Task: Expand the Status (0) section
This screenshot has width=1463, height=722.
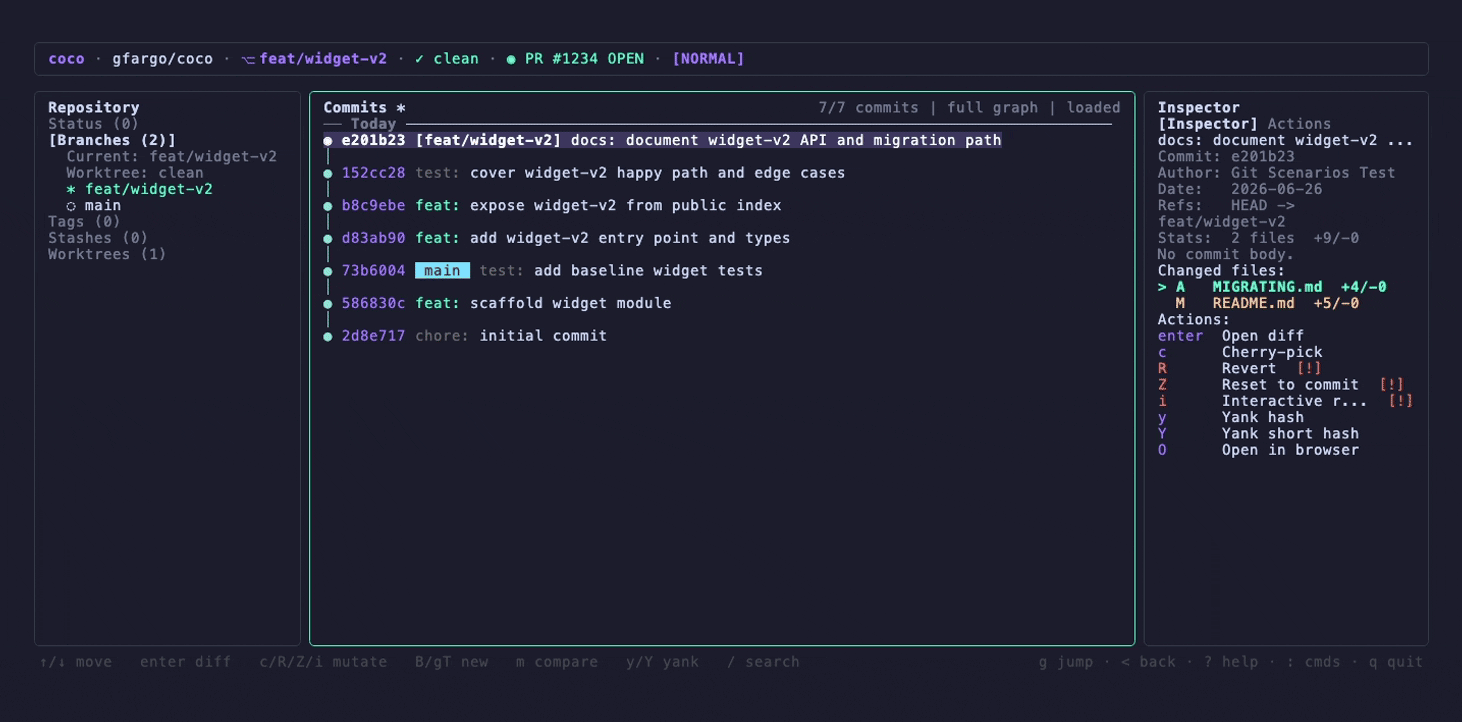Action: click(94, 124)
